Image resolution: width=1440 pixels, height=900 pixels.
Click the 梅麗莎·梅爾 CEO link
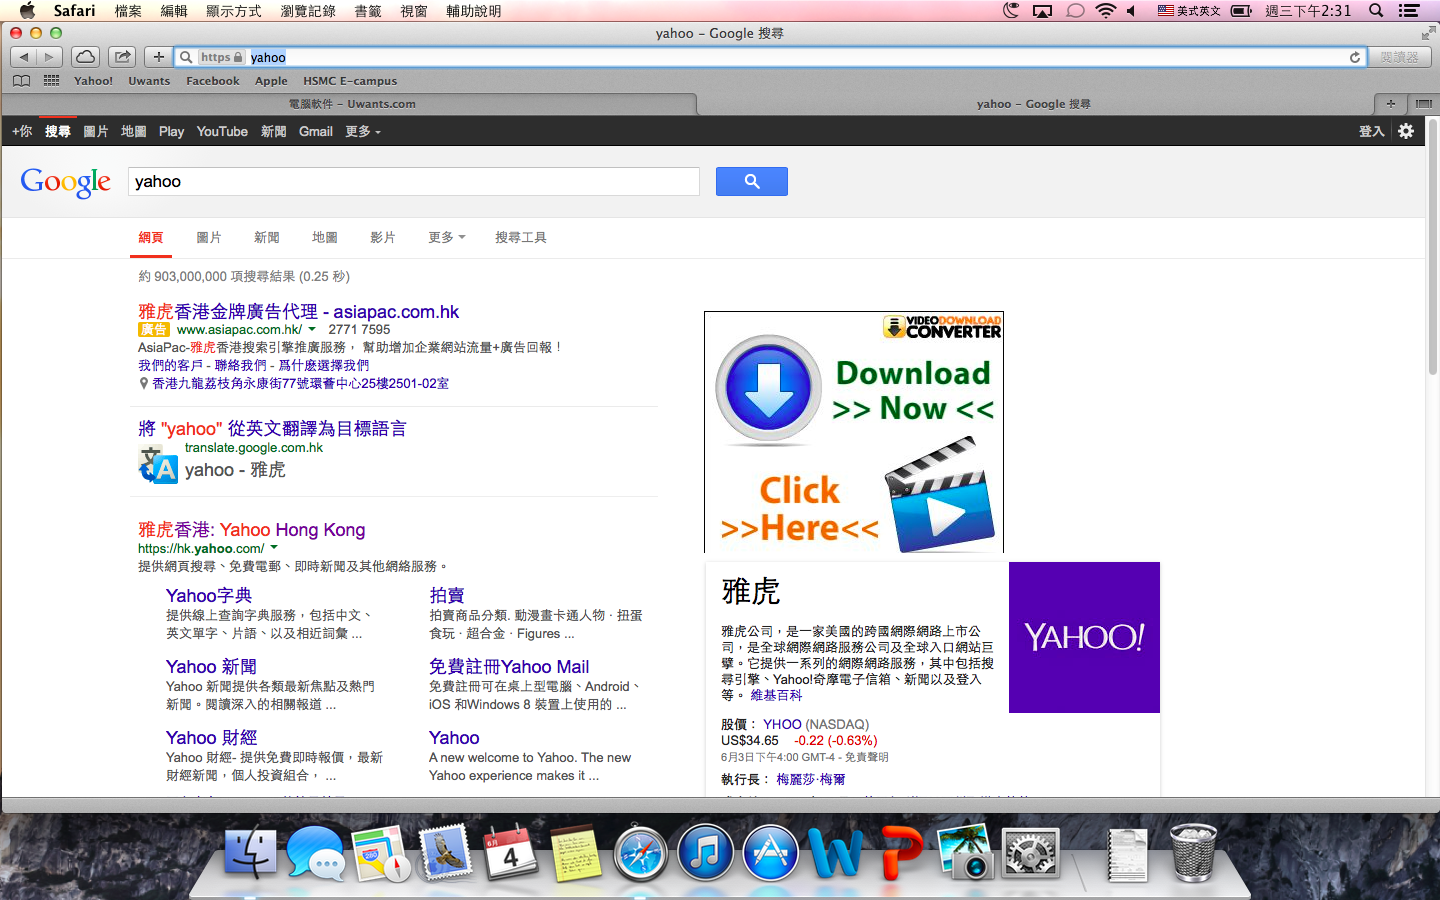[x=810, y=779]
